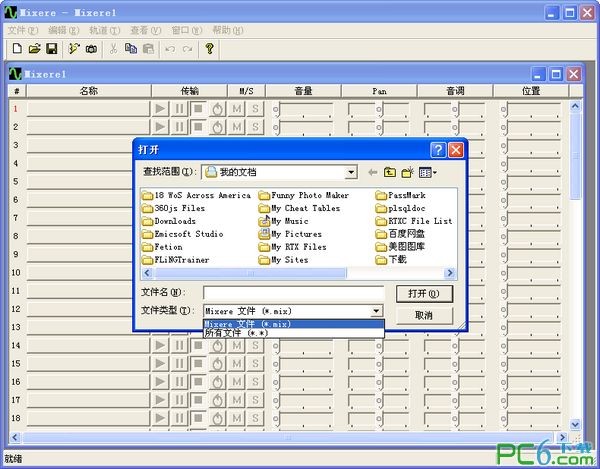Open the 查看 menu

pyautogui.click(x=145, y=30)
